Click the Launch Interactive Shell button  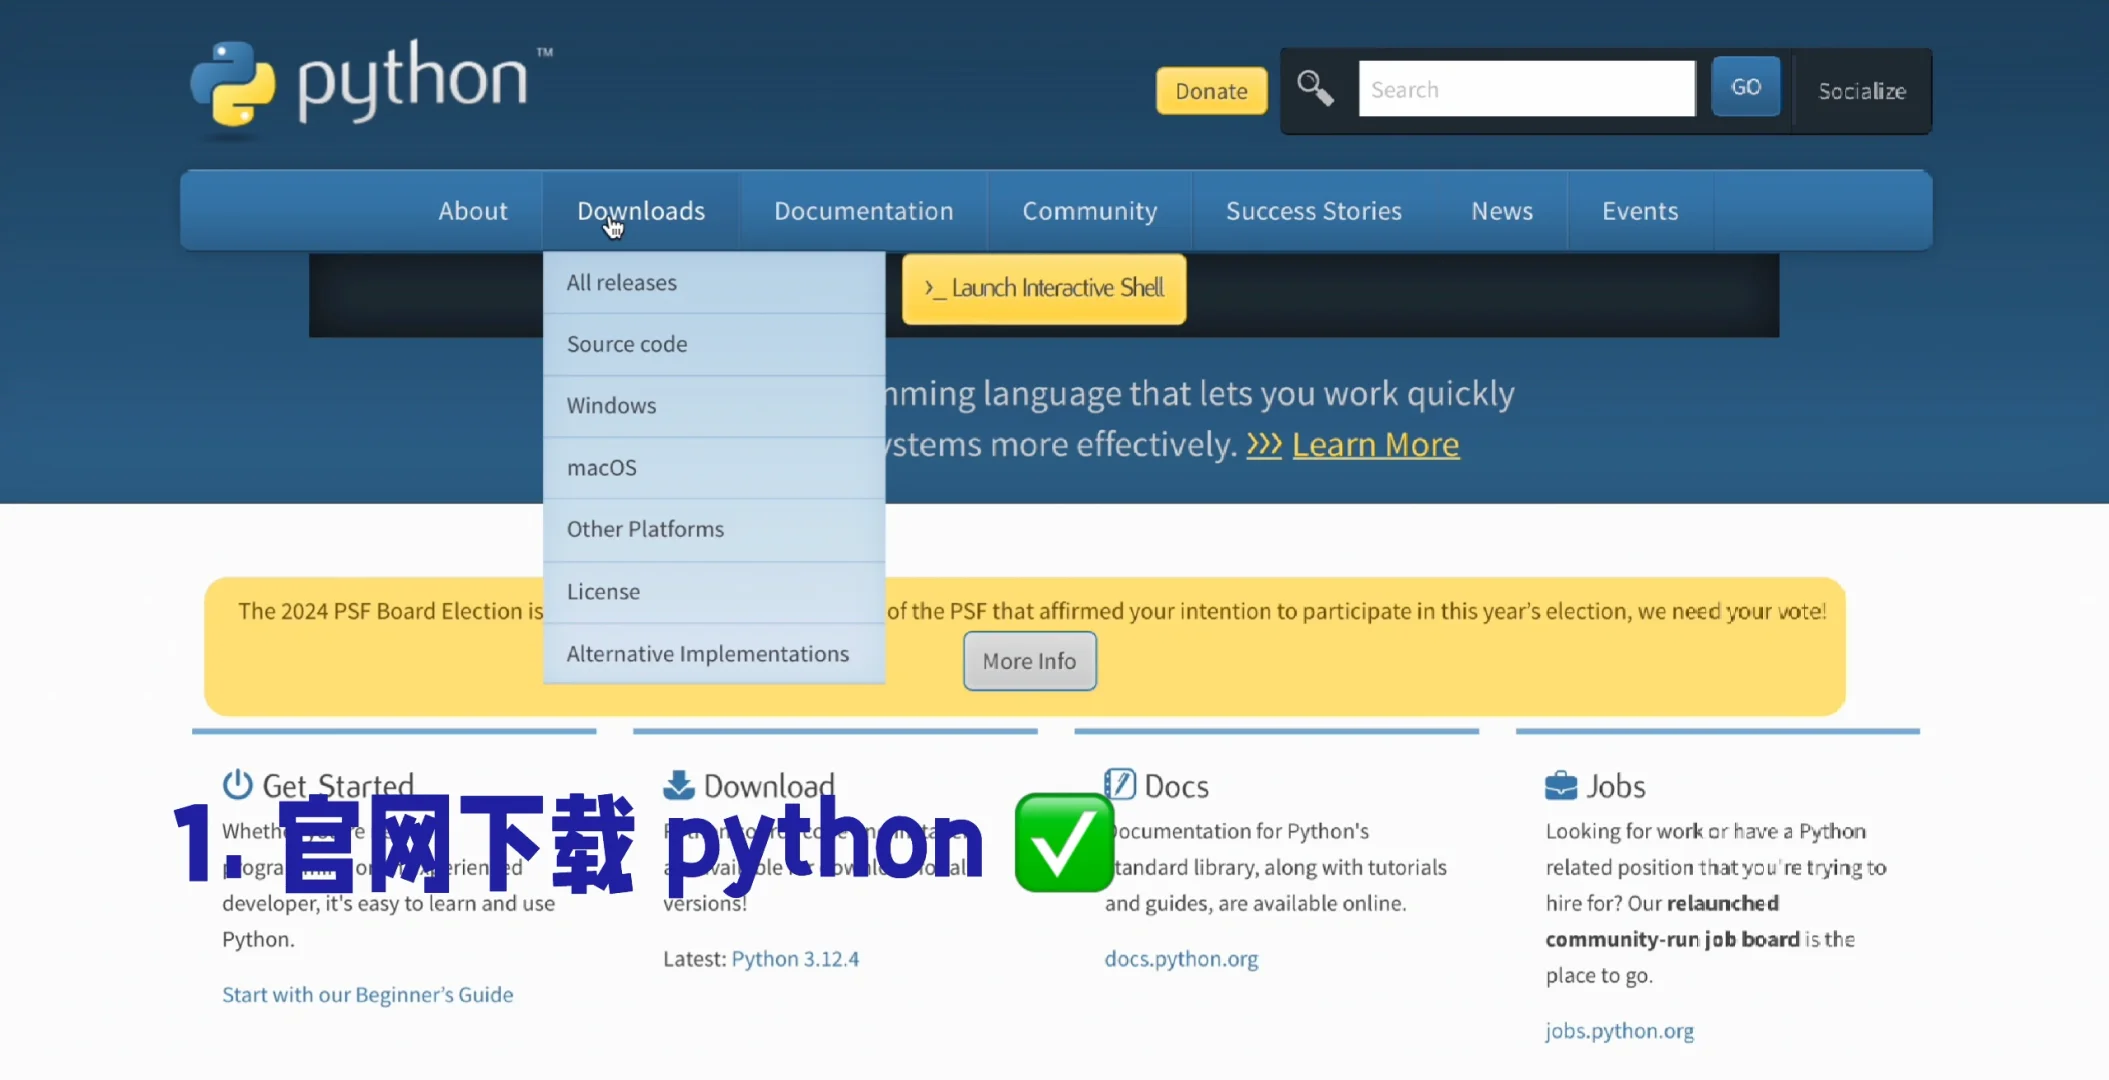point(1043,289)
